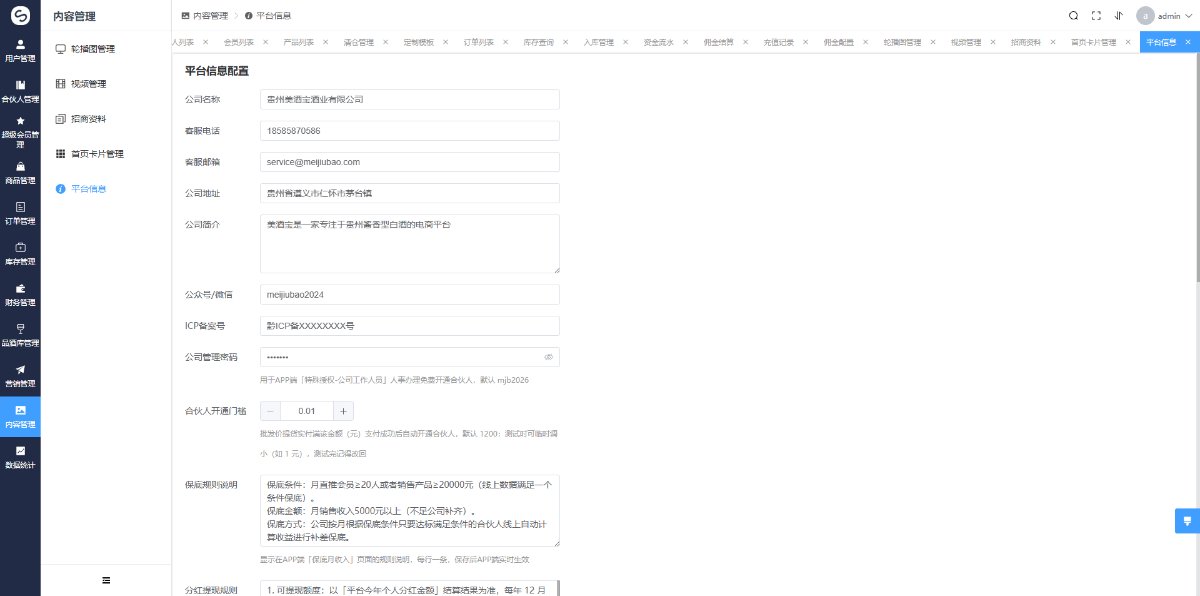Edit the 客服邮箱 input field

pos(409,161)
